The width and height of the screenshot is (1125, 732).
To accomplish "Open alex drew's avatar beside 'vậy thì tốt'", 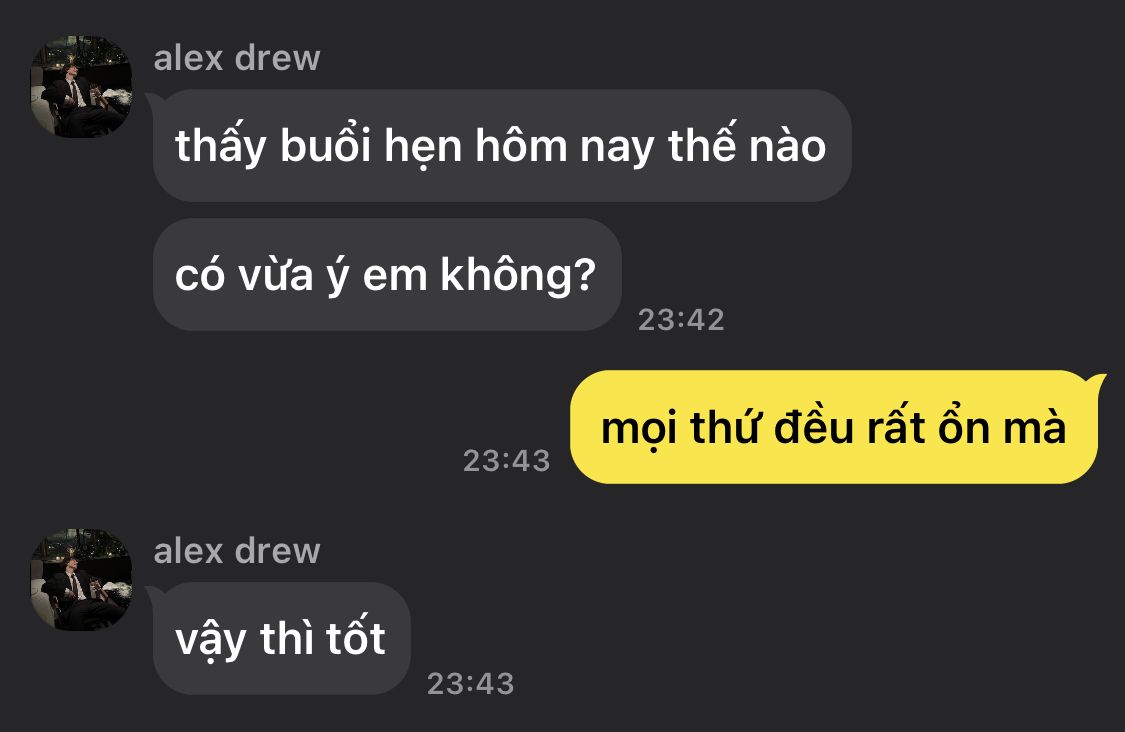I will pos(81,580).
